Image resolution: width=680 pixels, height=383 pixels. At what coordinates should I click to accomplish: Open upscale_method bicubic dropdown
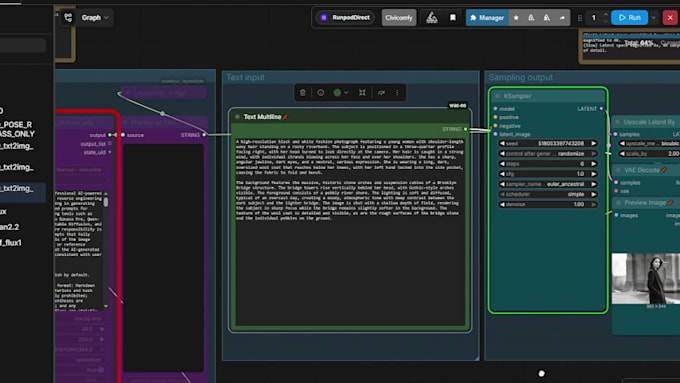(649, 143)
